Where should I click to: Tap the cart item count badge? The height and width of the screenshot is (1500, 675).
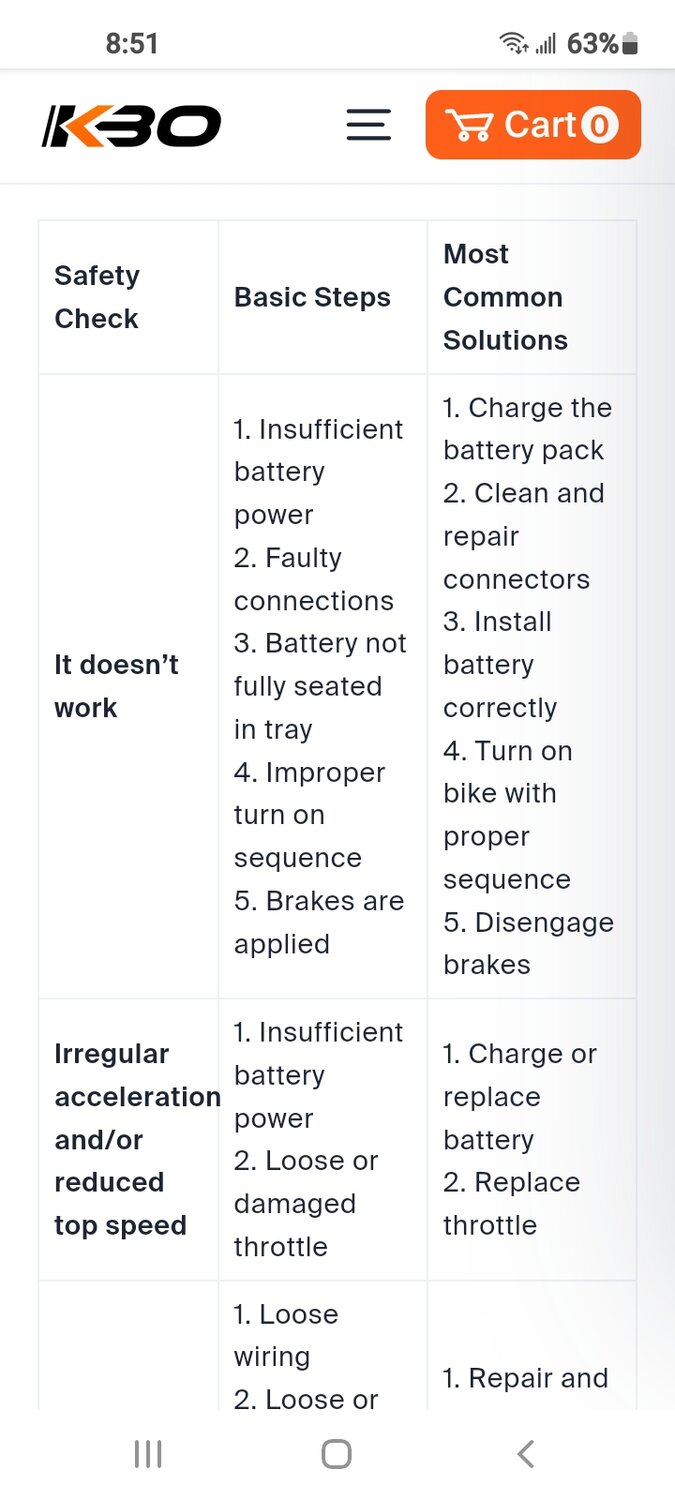point(599,126)
